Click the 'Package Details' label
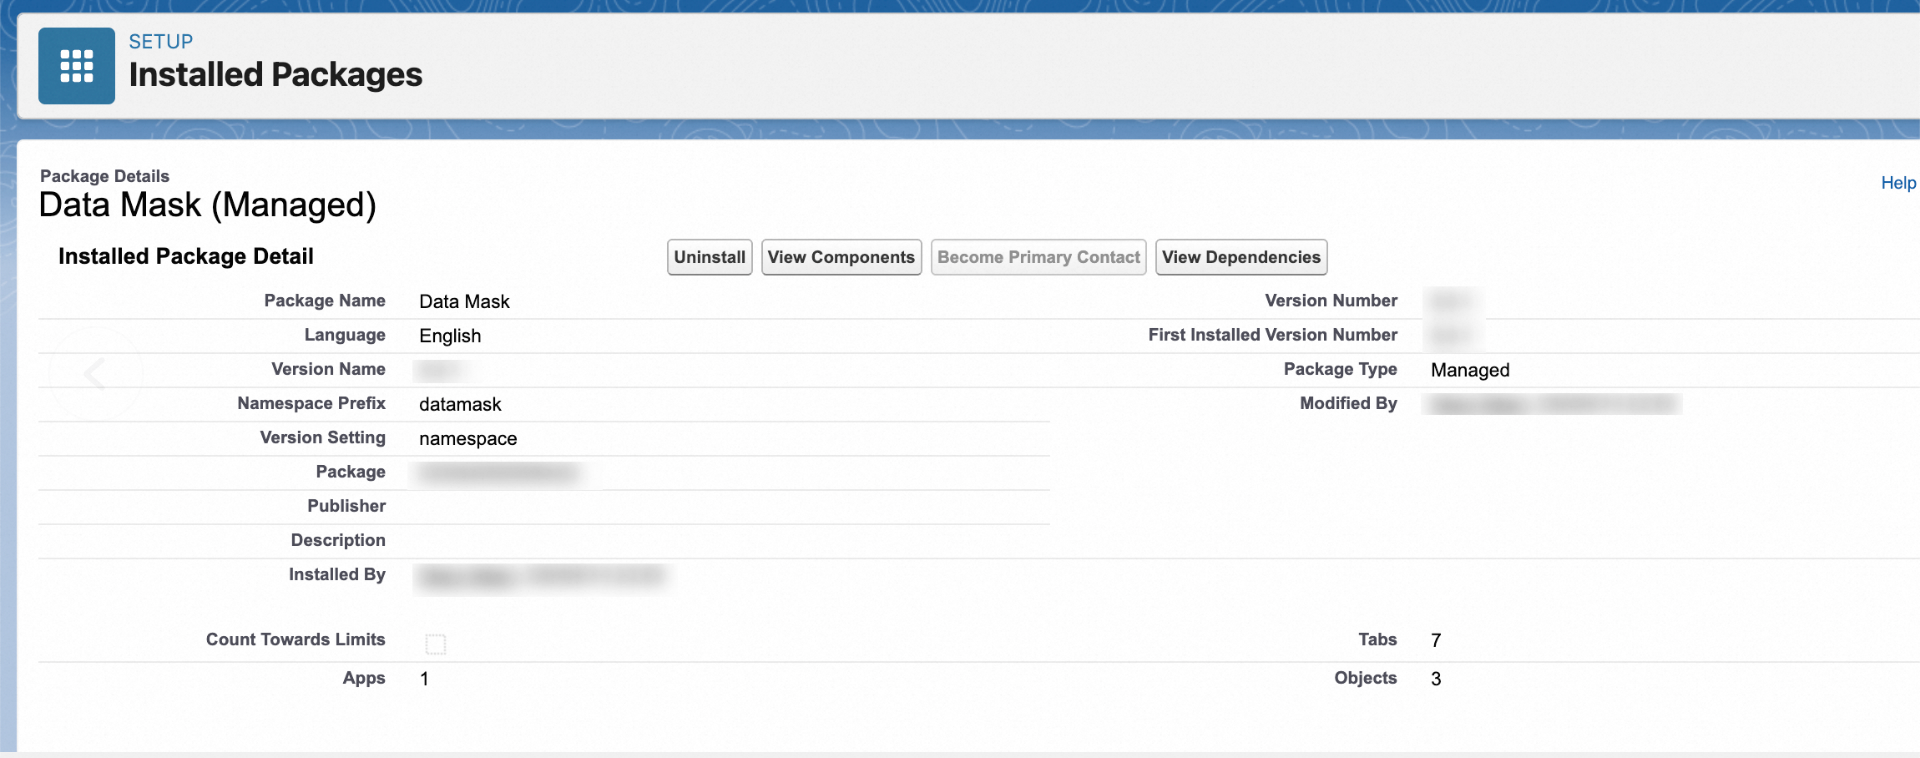Screen dimensions: 1920x758 pos(105,176)
